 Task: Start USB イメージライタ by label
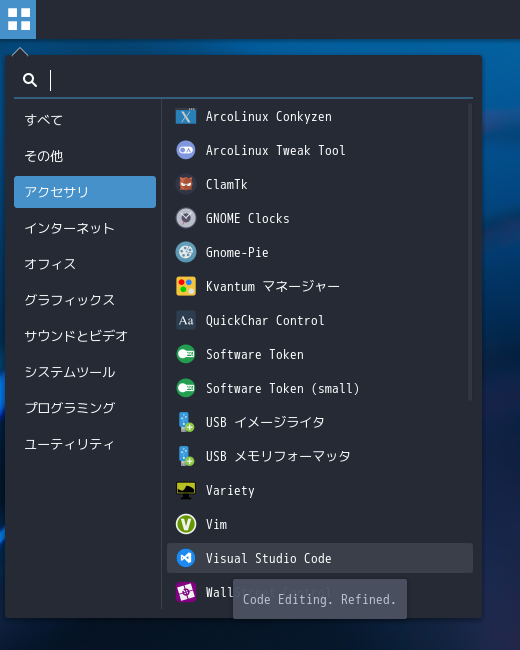point(265,422)
